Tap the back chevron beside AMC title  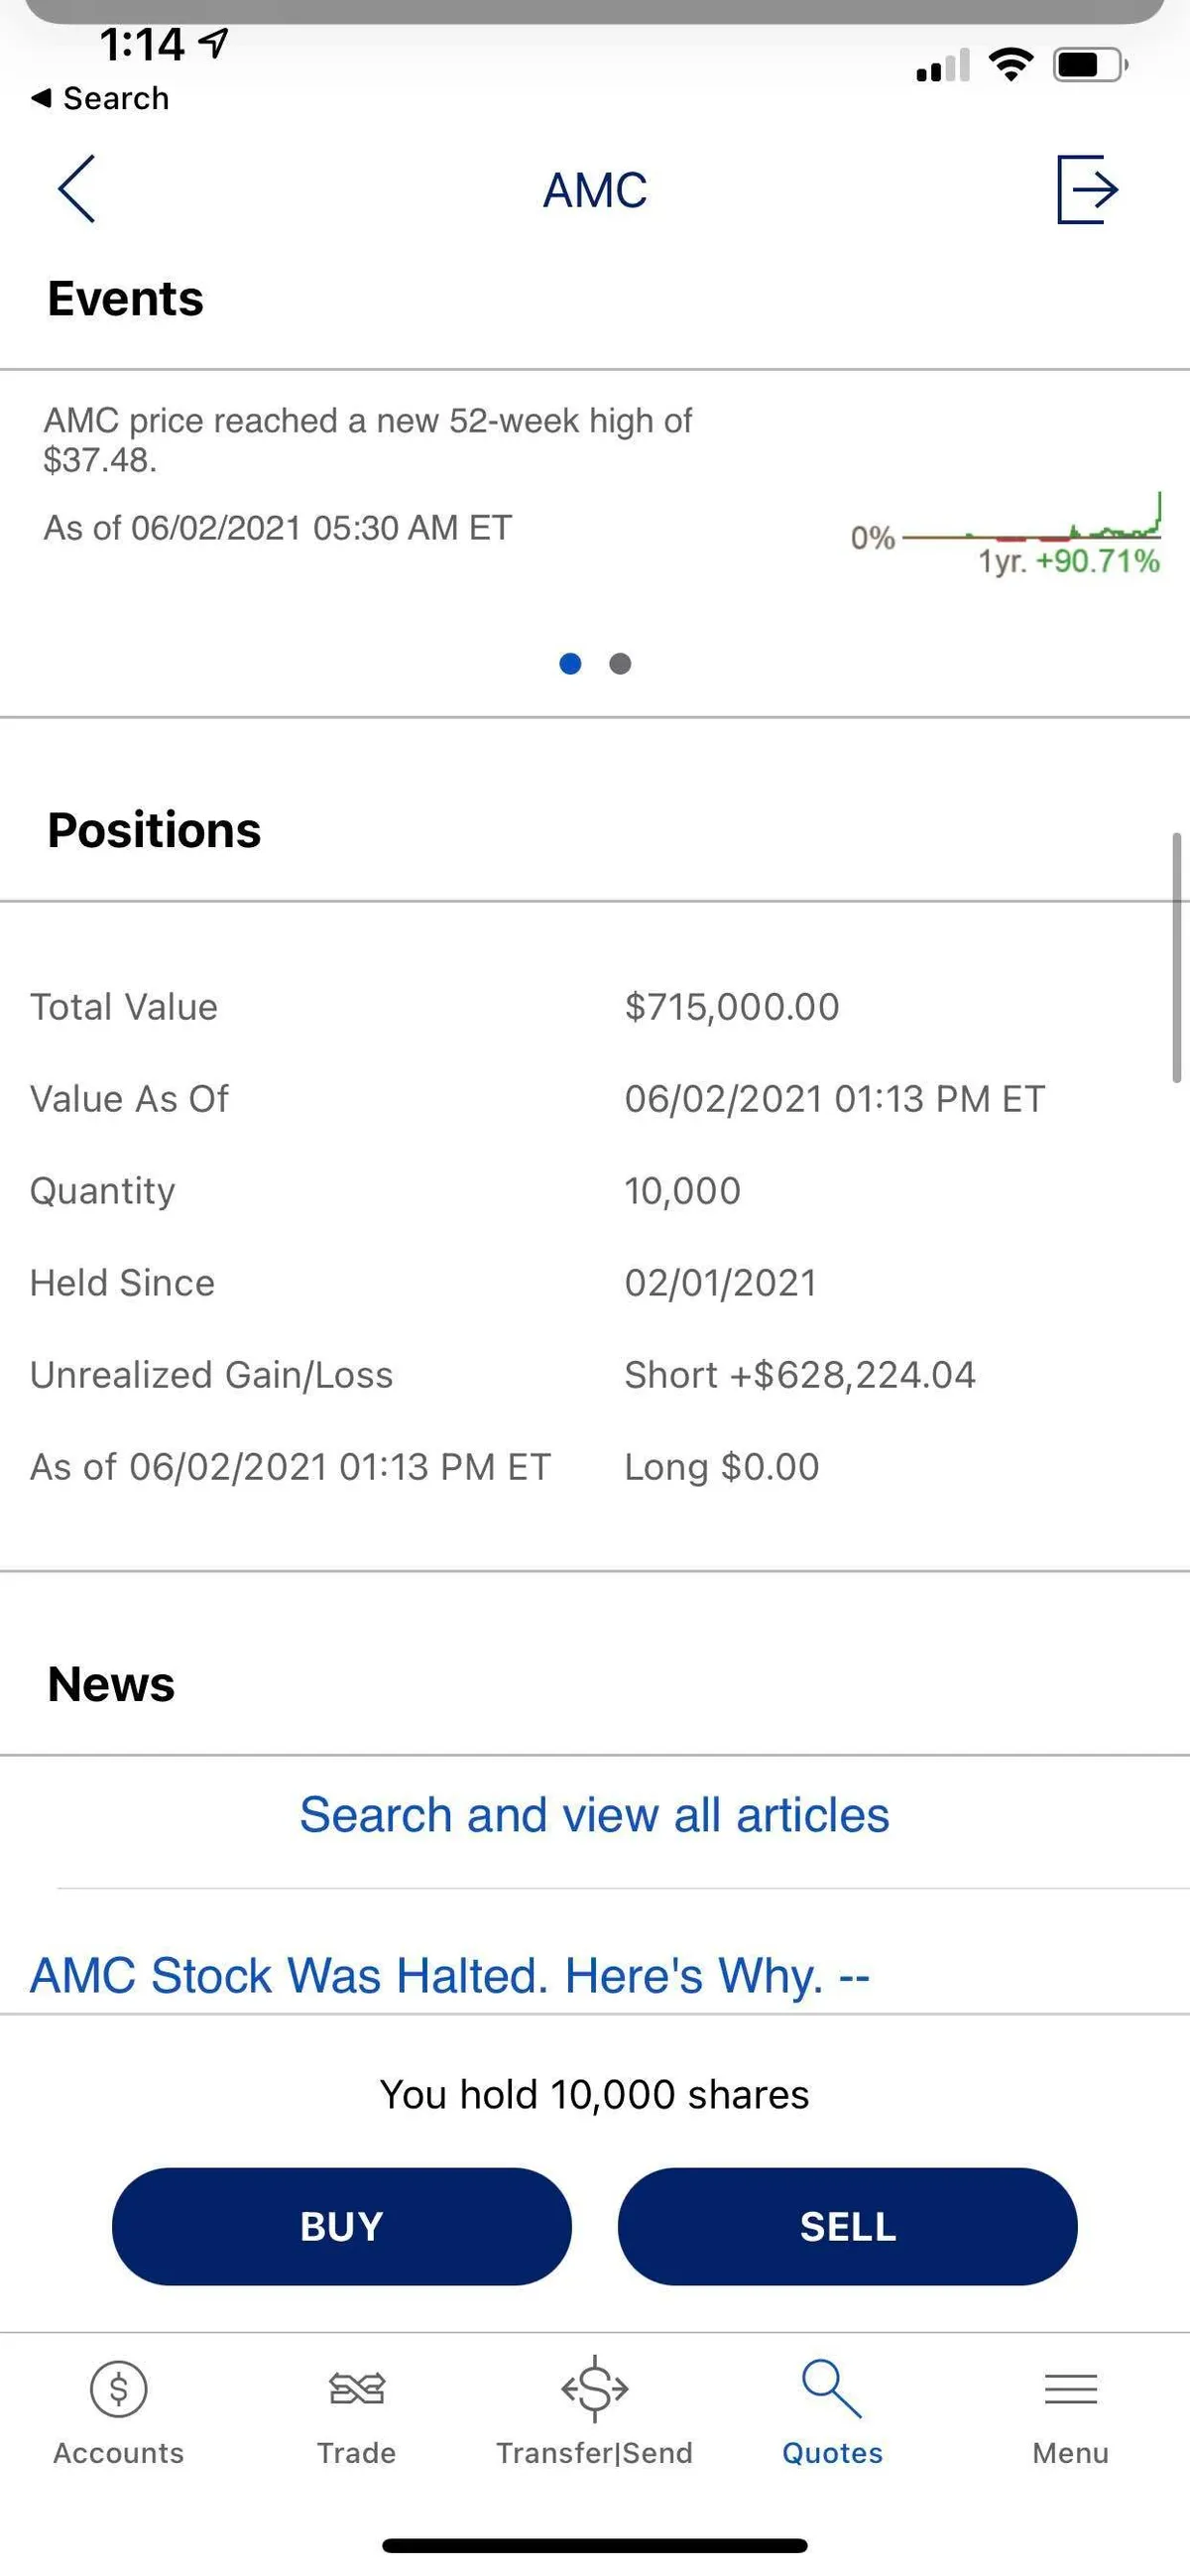point(76,189)
